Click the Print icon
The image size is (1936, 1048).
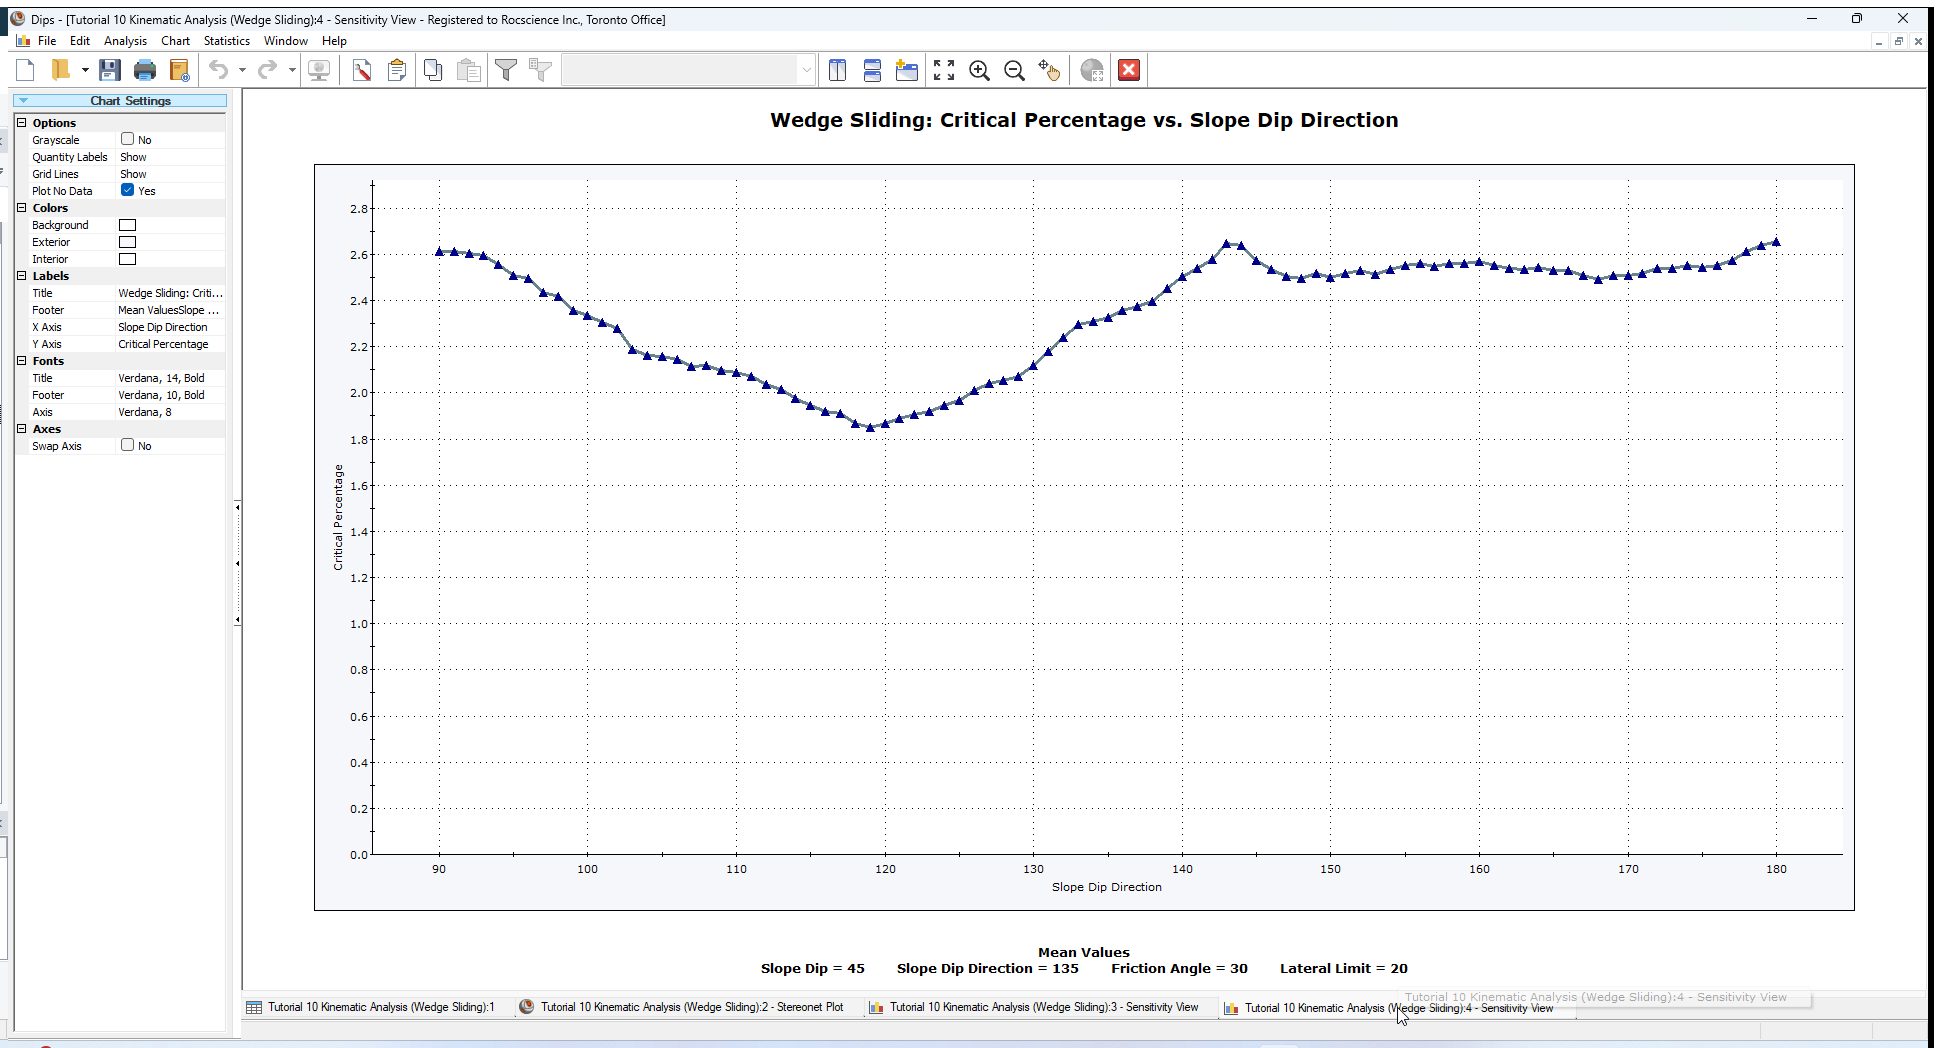pos(145,70)
